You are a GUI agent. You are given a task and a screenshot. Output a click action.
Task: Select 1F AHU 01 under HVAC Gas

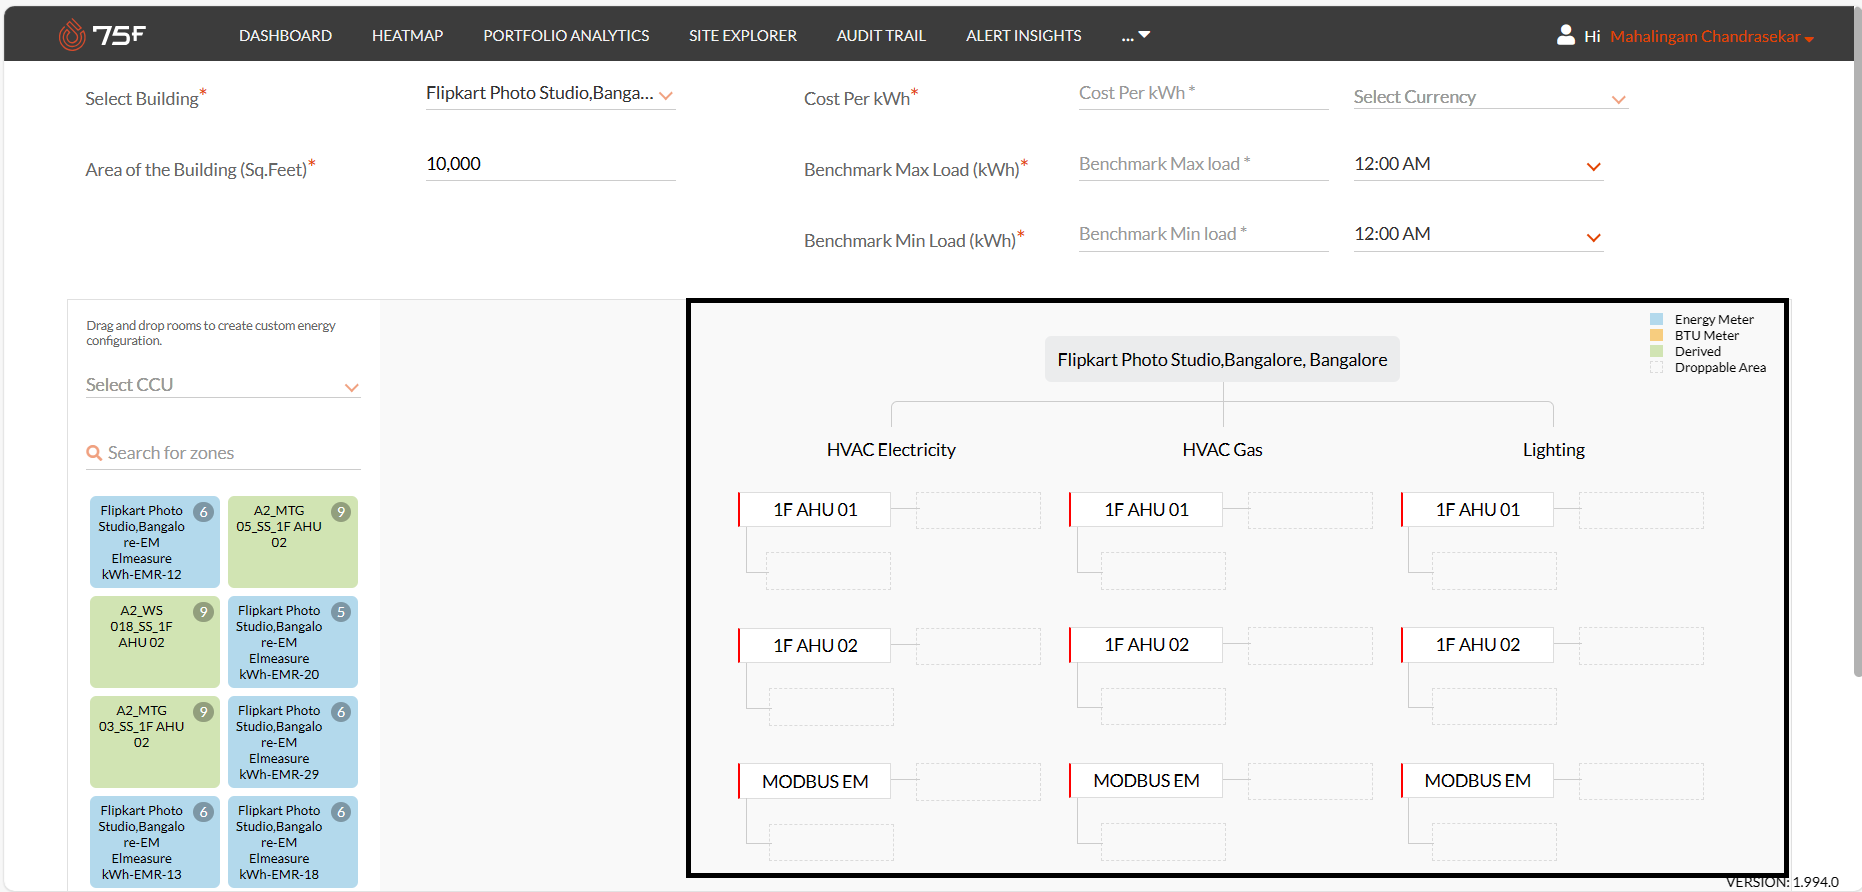(1146, 510)
